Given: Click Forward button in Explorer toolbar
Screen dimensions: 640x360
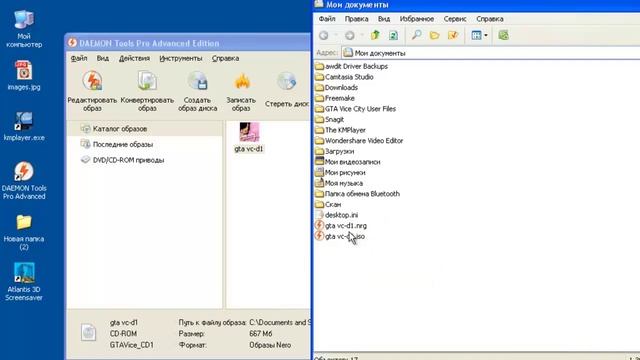Looking at the screenshot, I should [349, 36].
